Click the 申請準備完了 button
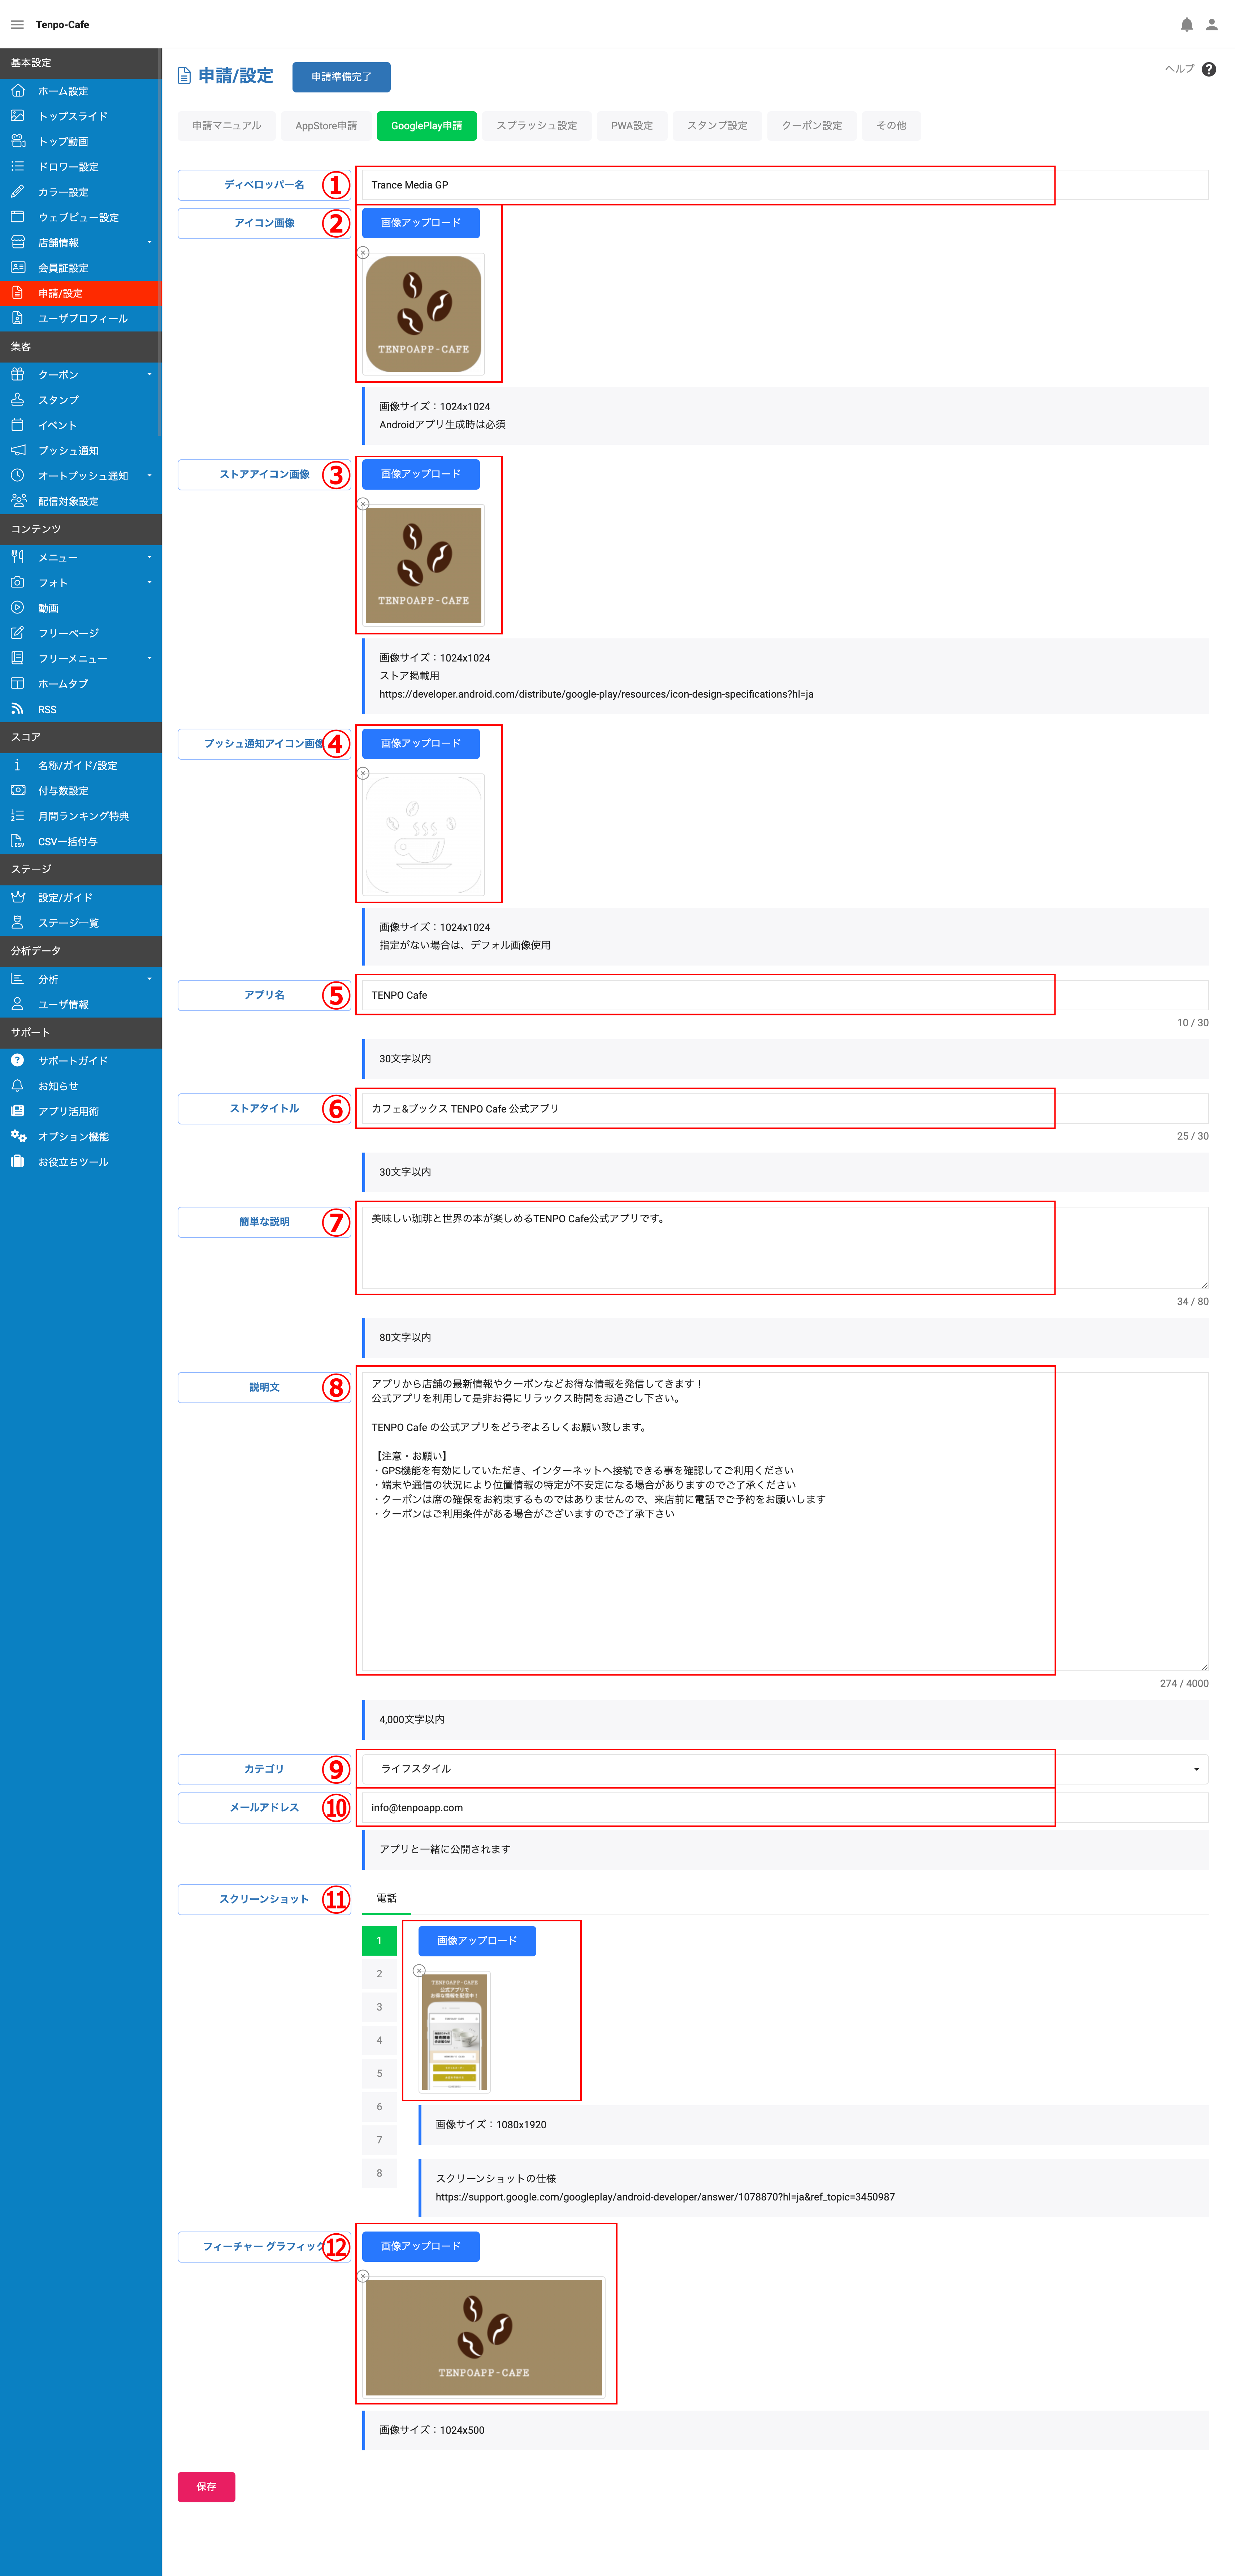The width and height of the screenshot is (1235, 2576). click(341, 77)
